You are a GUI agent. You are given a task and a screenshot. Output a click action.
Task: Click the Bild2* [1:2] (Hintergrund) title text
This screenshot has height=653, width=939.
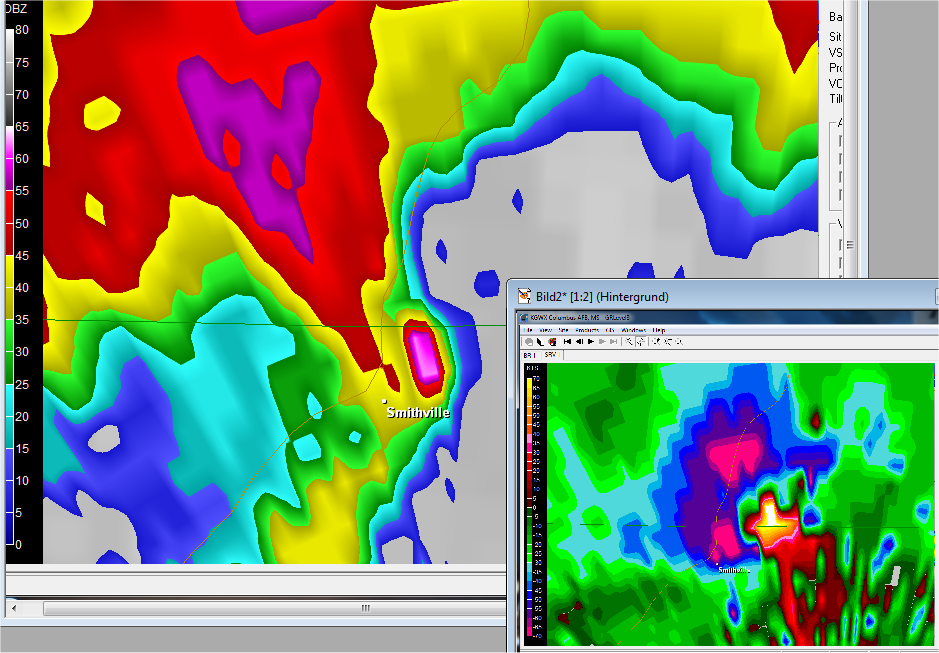pyautogui.click(x=602, y=297)
